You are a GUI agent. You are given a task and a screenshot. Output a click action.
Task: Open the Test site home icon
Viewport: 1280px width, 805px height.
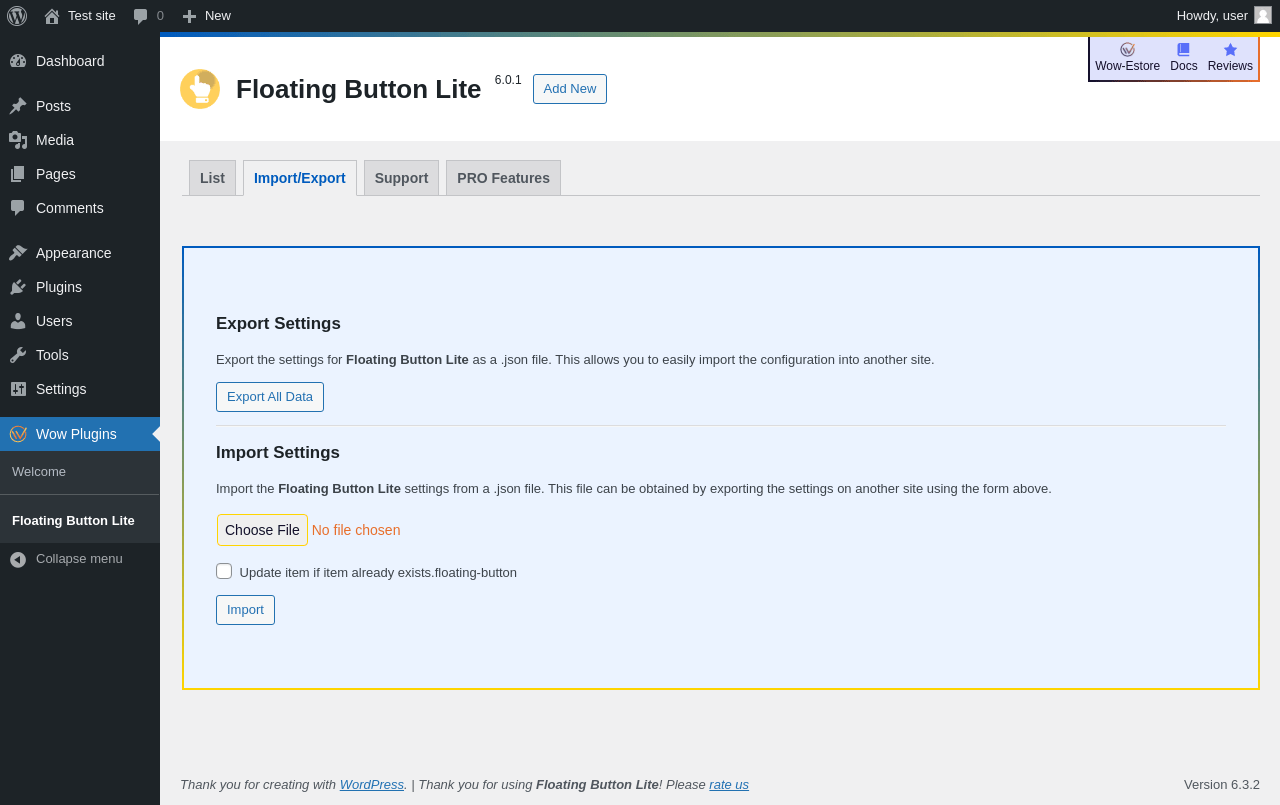52,16
